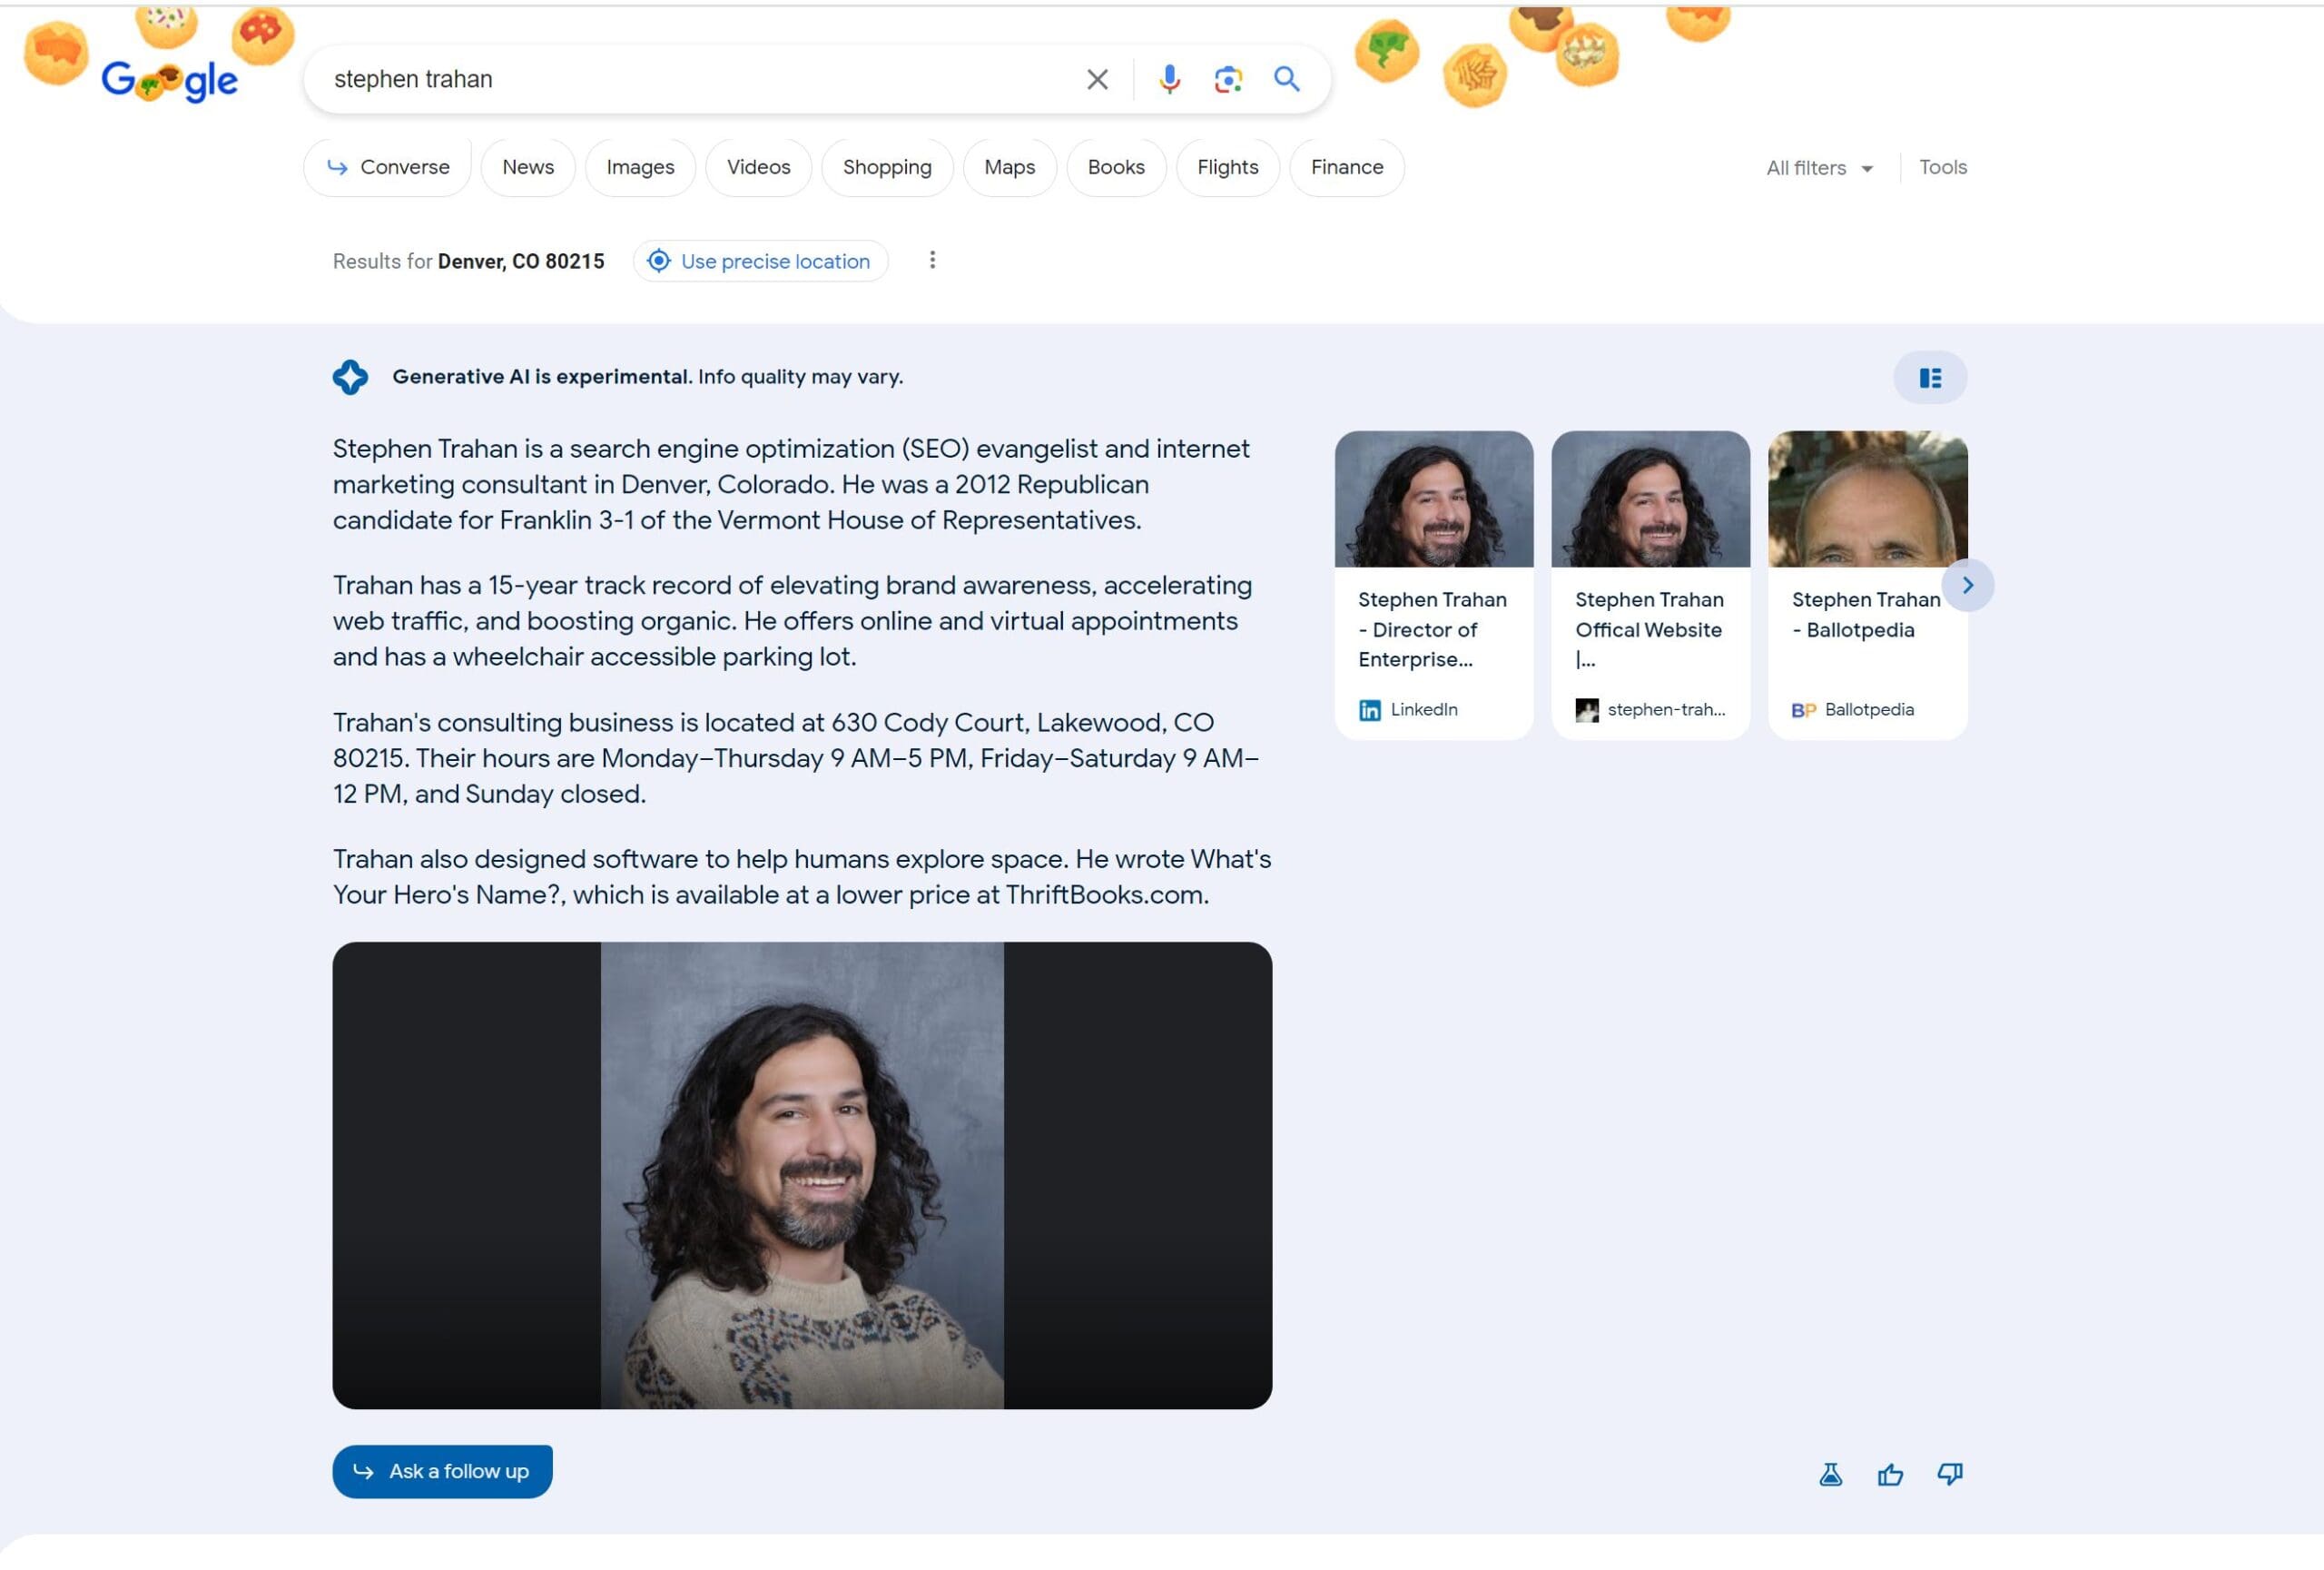
Task: Give the AI answer a thumbs up
Action: point(1890,1473)
